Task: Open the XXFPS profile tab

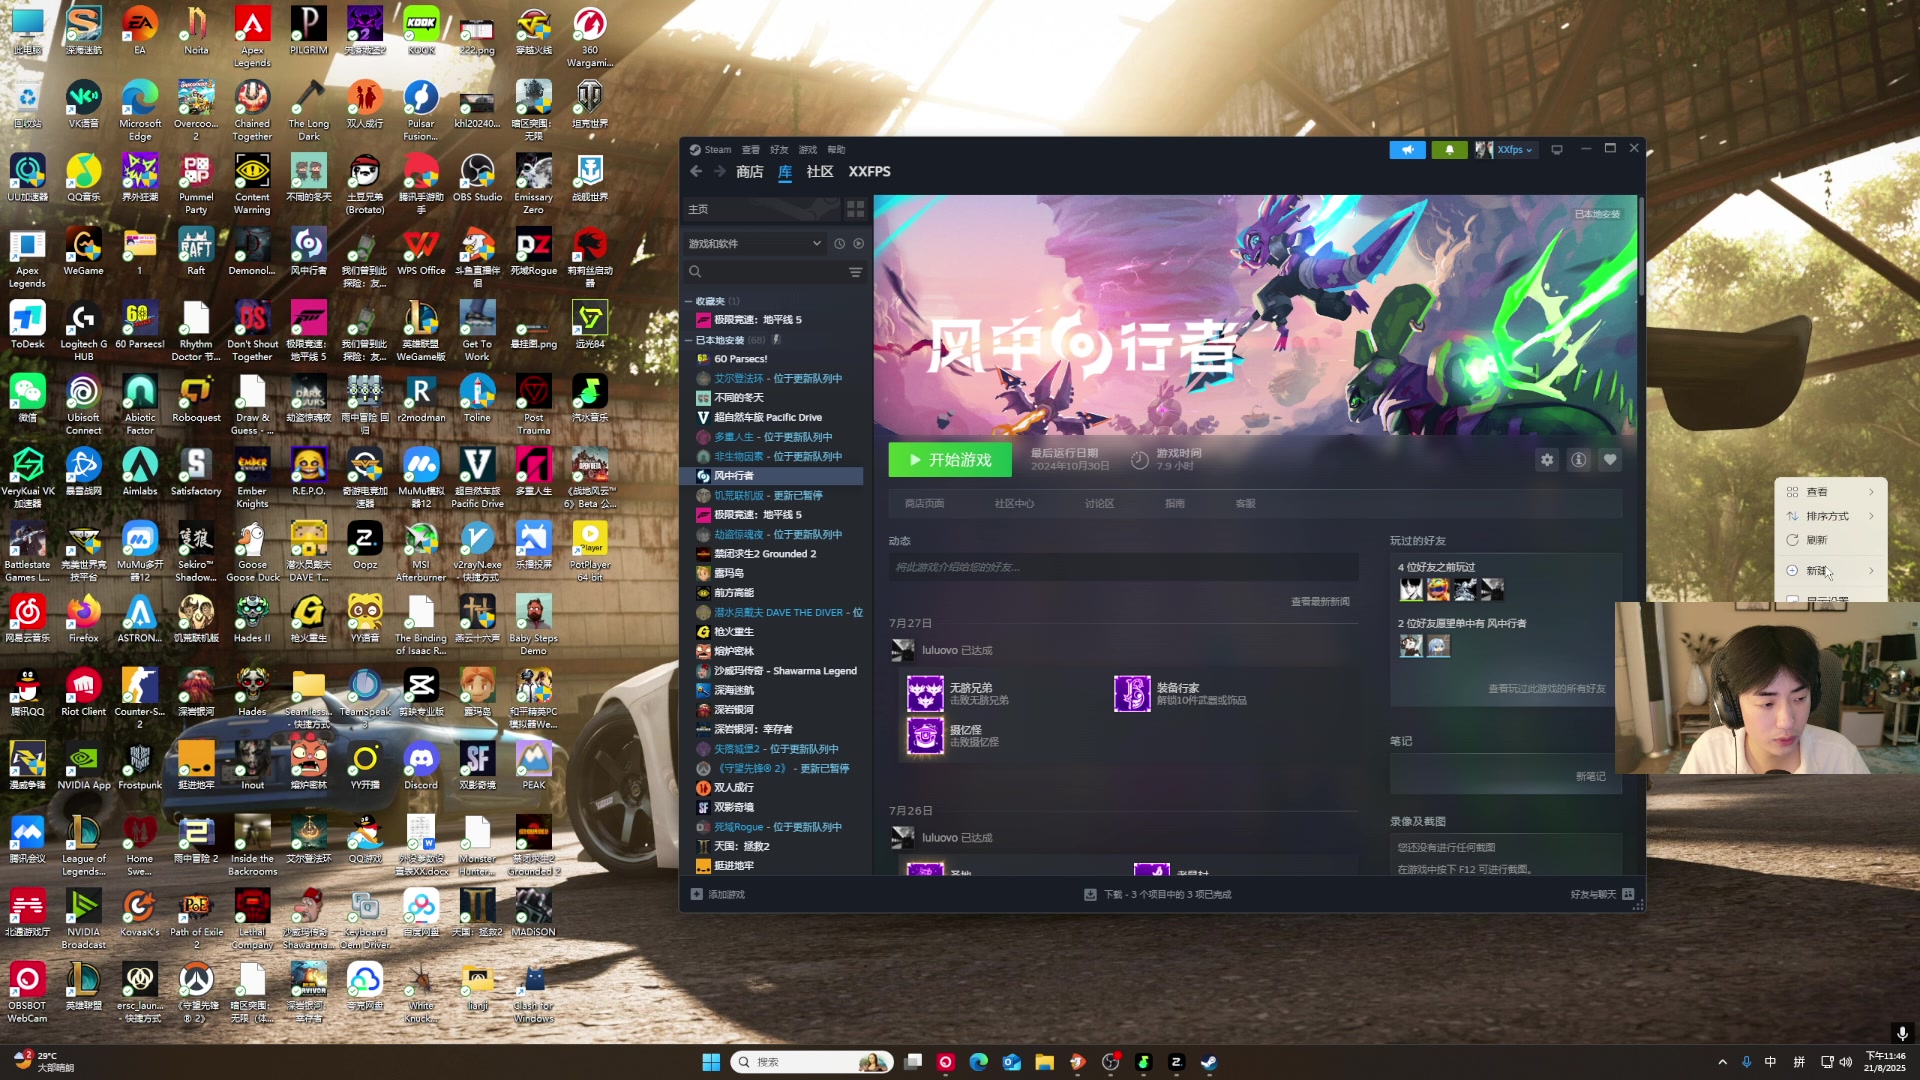Action: (x=869, y=172)
